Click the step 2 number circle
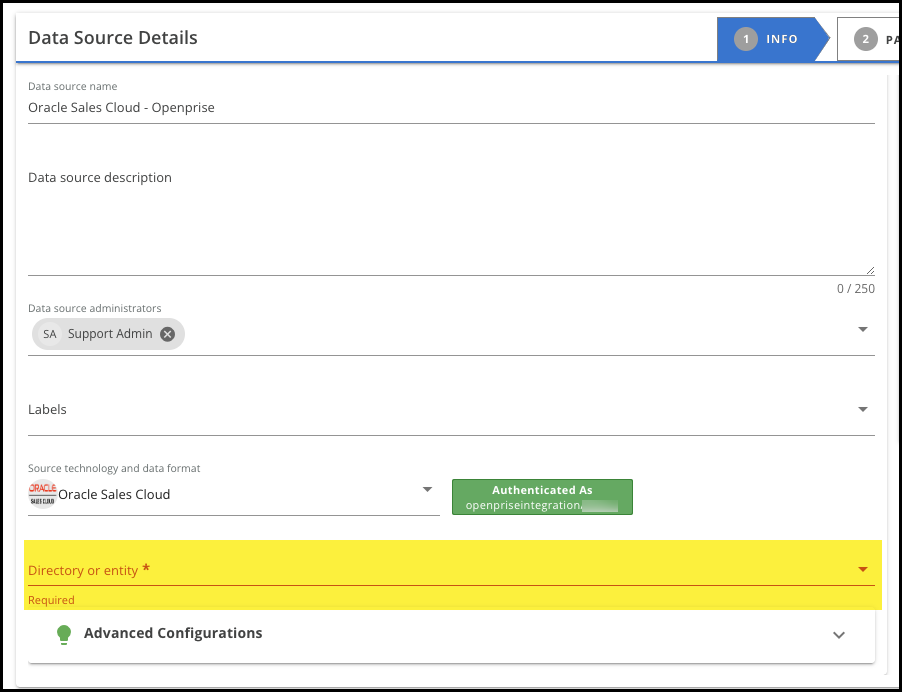902x692 pixels. (x=864, y=39)
